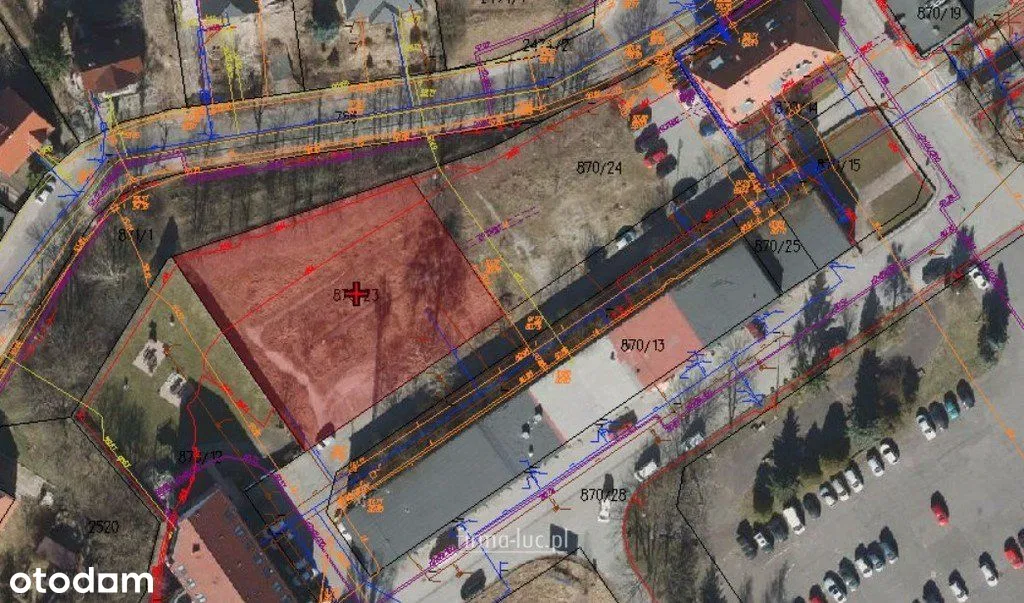Click the red cross marker on the highlighted plot
The width and height of the screenshot is (1024, 603).
tap(357, 293)
